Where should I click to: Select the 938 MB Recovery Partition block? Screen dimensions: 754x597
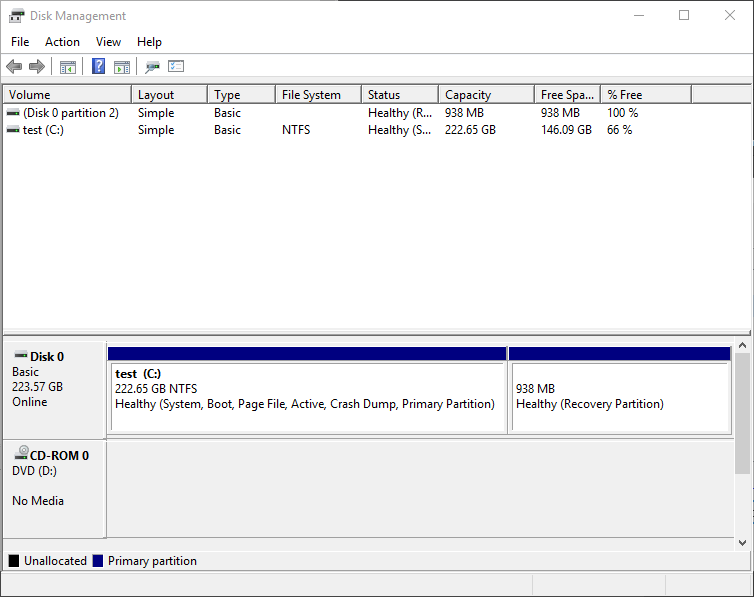point(619,396)
